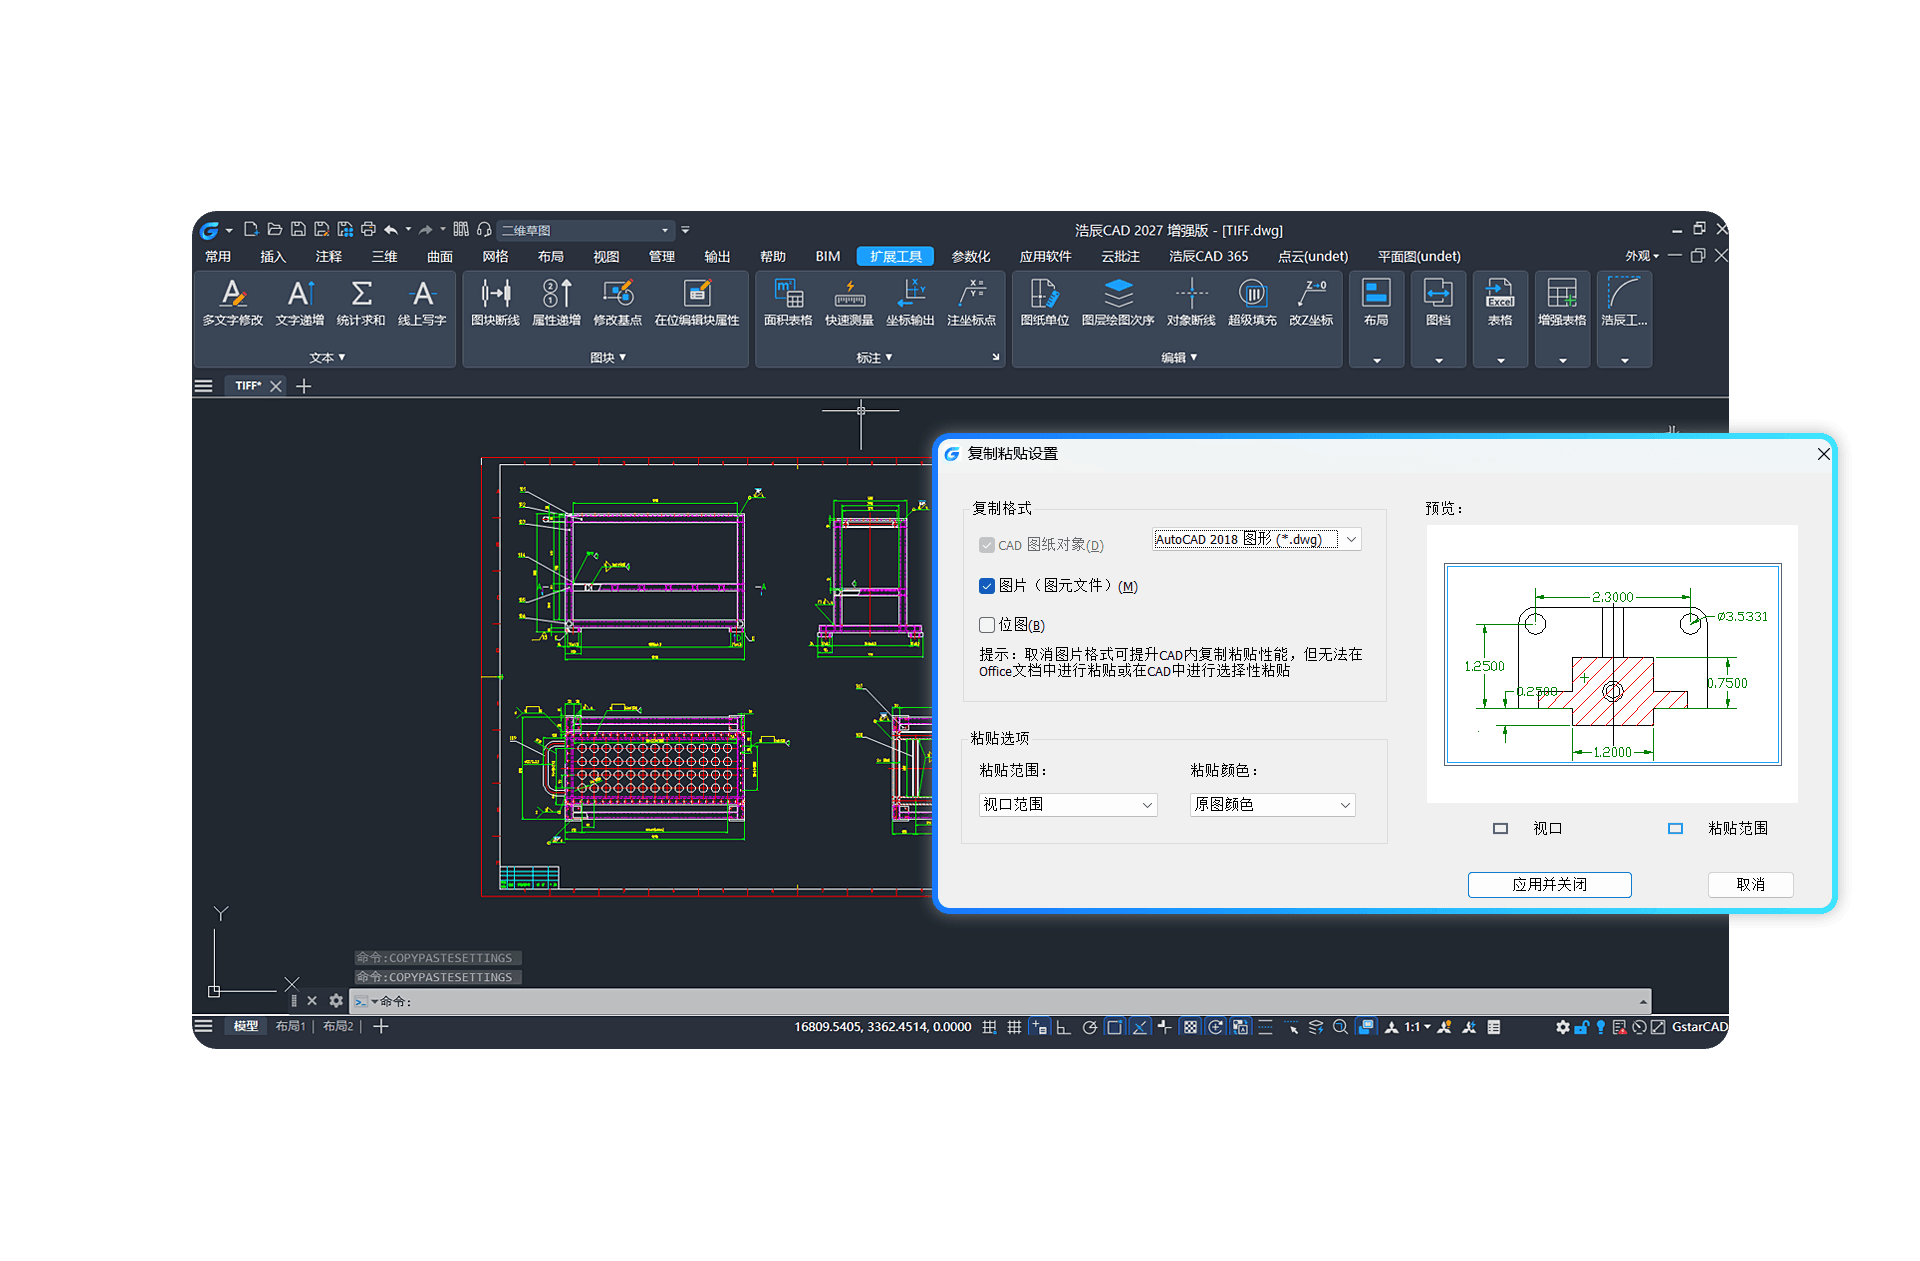Select the 线上写字 tool
This screenshot has width=1920, height=1261.
point(422,302)
